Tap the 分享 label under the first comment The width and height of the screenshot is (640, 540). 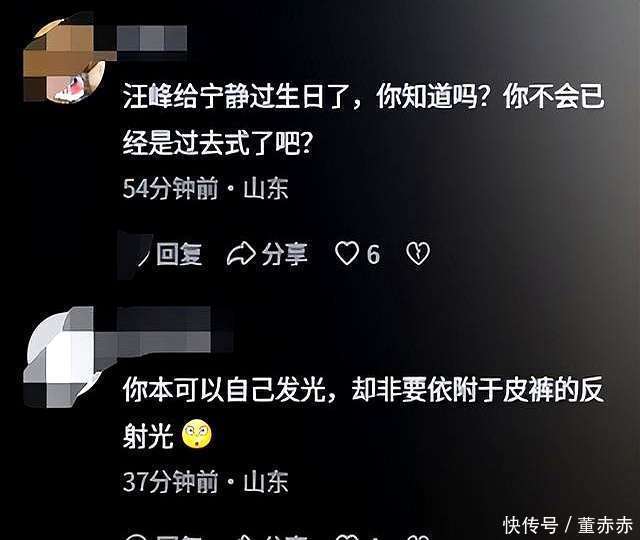(284, 253)
